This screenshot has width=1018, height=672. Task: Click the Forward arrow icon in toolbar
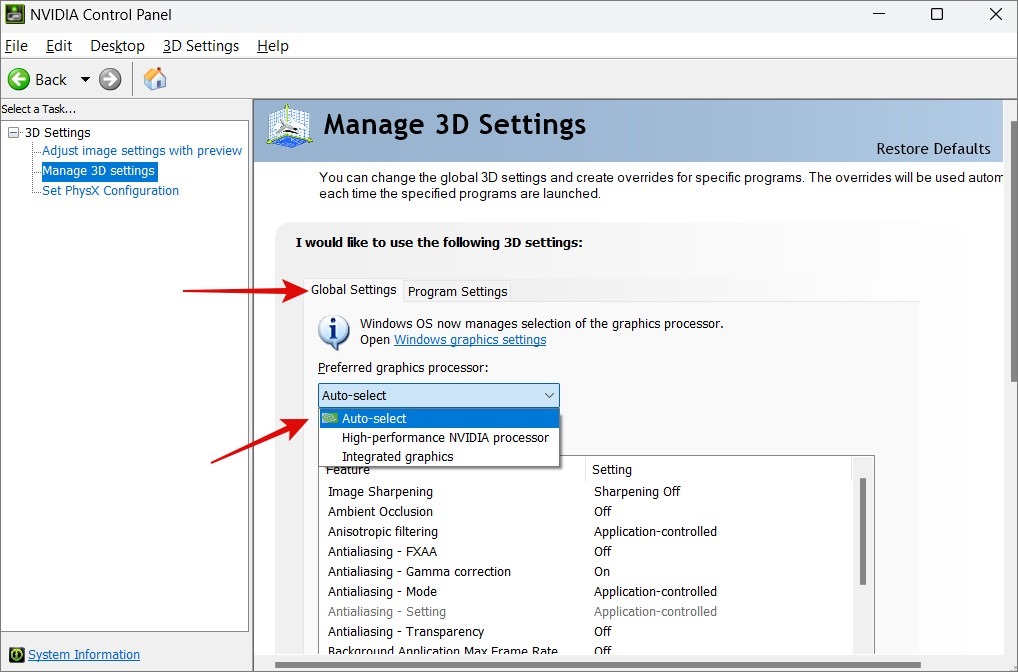click(110, 79)
